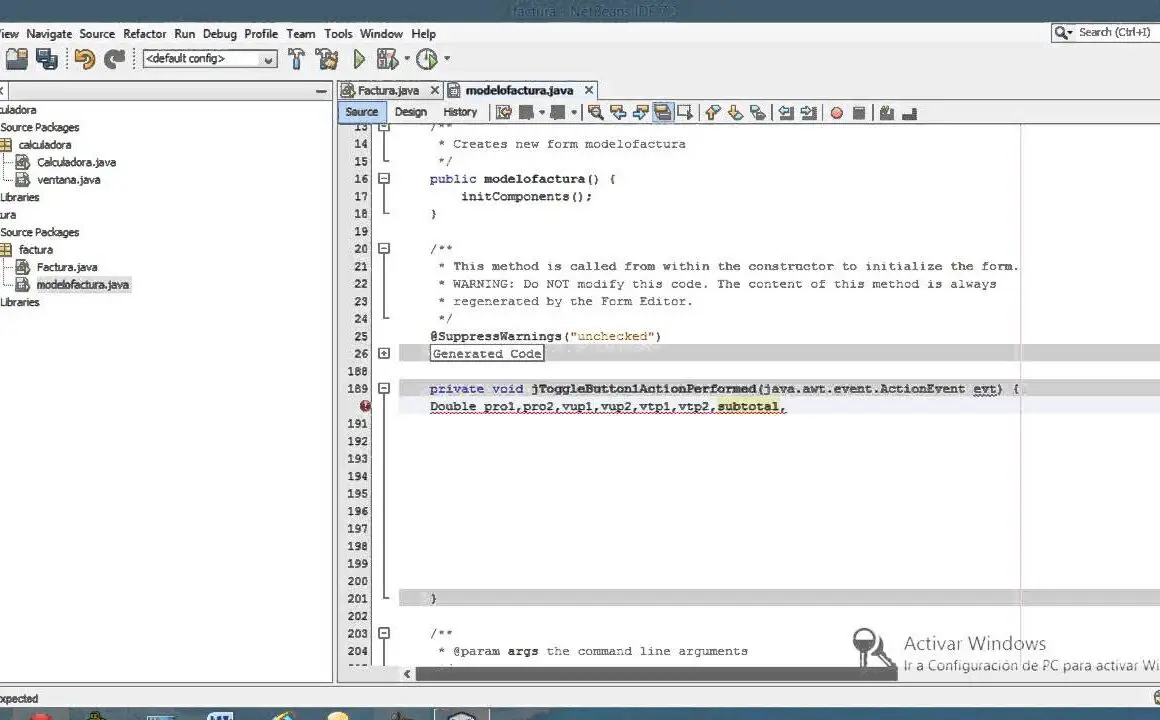The width and height of the screenshot is (1160, 720).
Task: Toggle the Highlight Search button
Action: (x=662, y=112)
